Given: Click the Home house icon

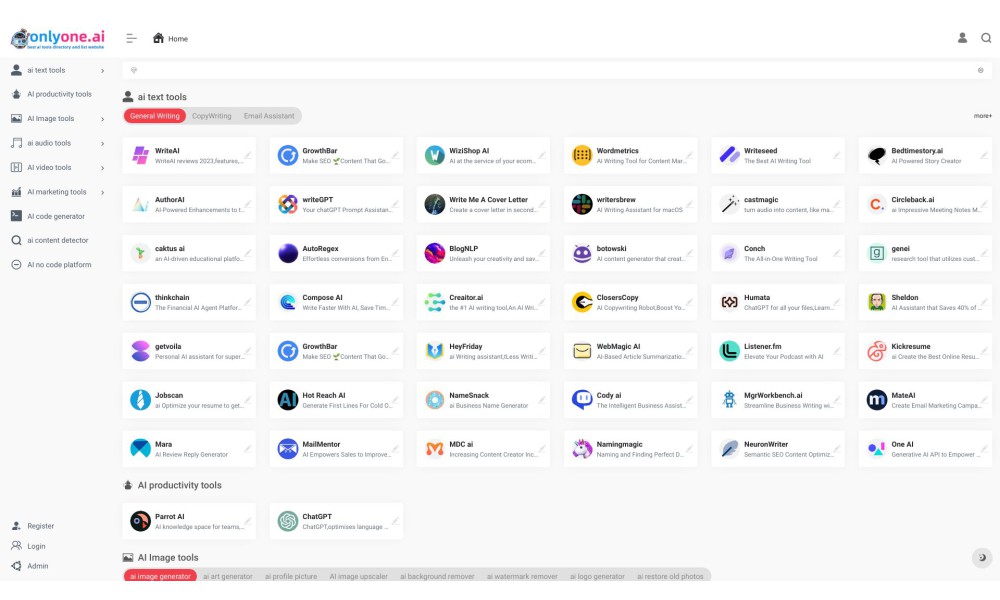Looking at the screenshot, I should [158, 38].
